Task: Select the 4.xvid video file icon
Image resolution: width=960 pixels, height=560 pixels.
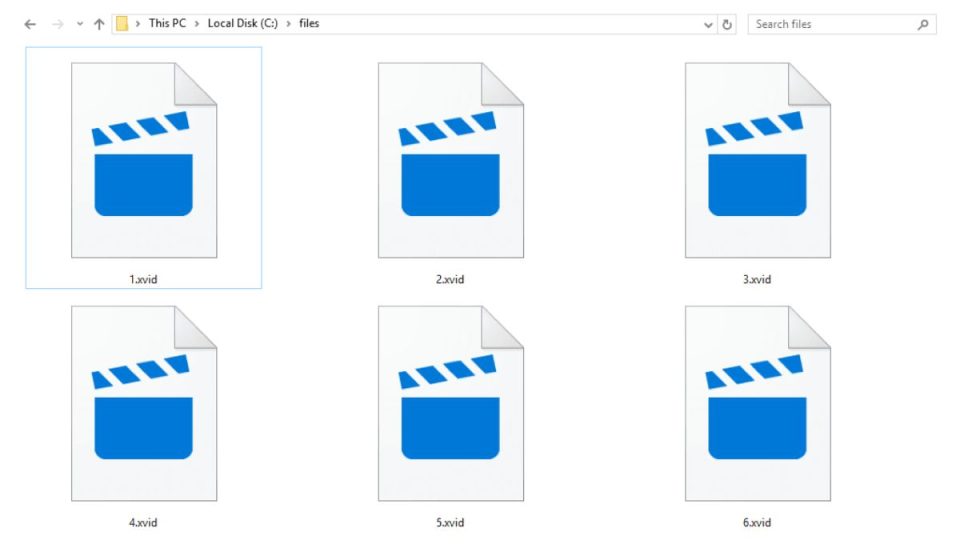Action: (x=144, y=403)
